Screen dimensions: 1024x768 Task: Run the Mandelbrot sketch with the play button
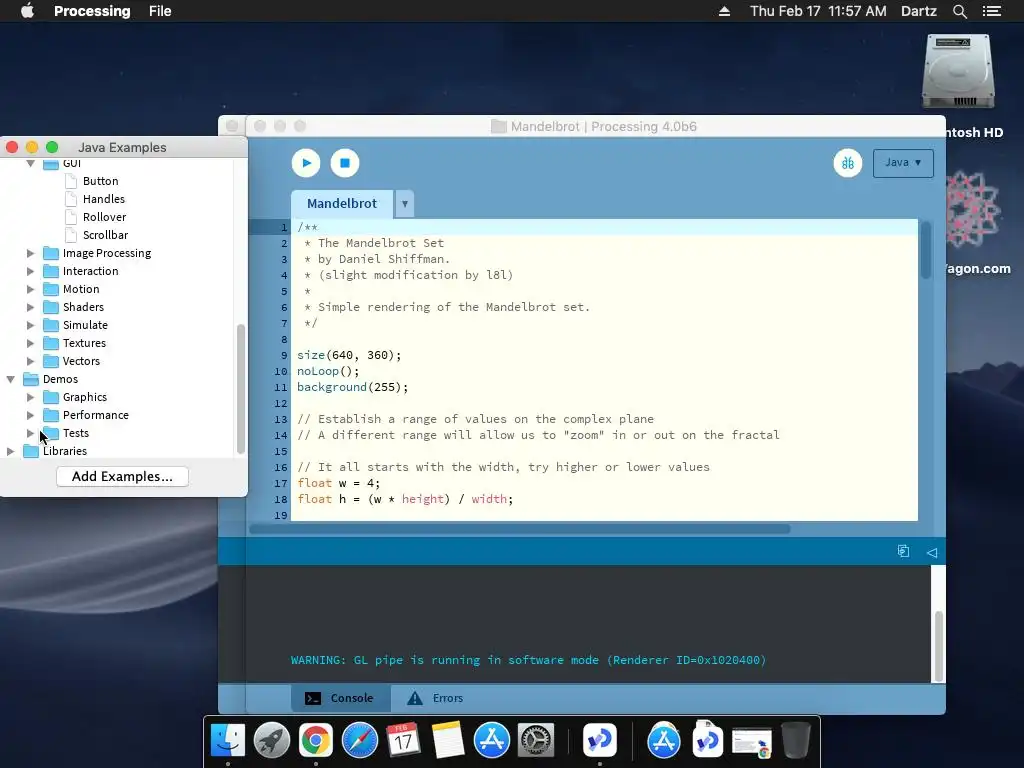[x=306, y=163]
